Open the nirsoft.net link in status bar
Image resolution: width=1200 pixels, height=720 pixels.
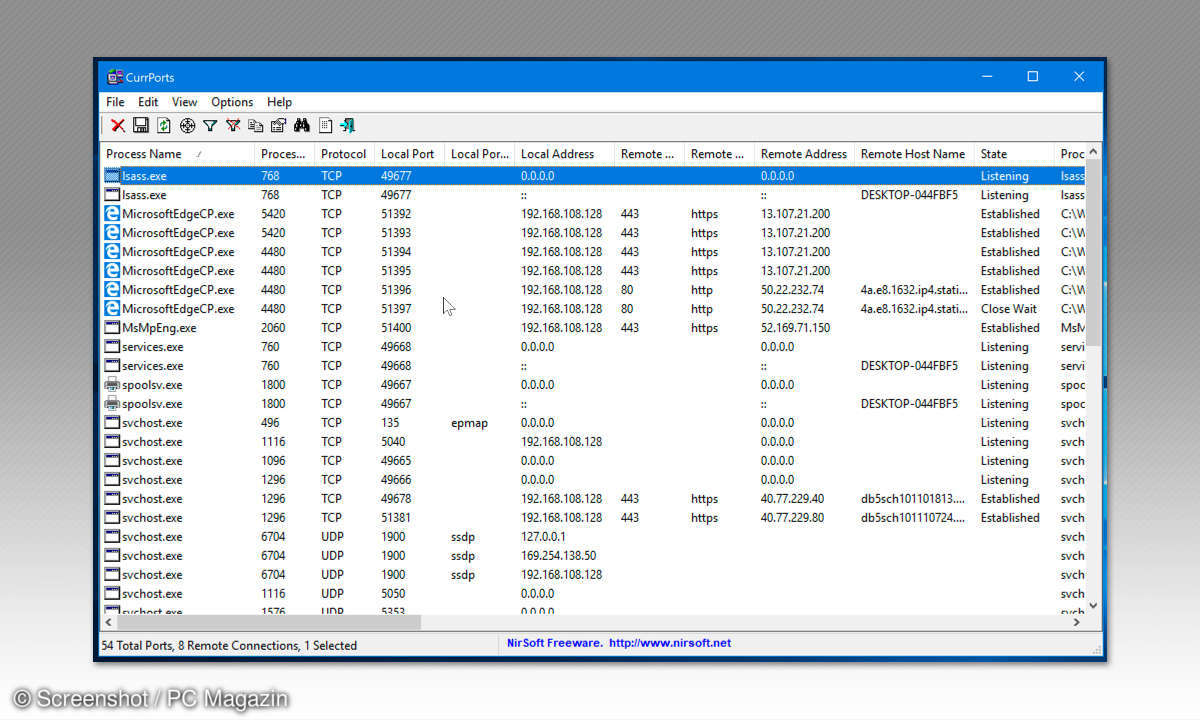pyautogui.click(x=669, y=643)
